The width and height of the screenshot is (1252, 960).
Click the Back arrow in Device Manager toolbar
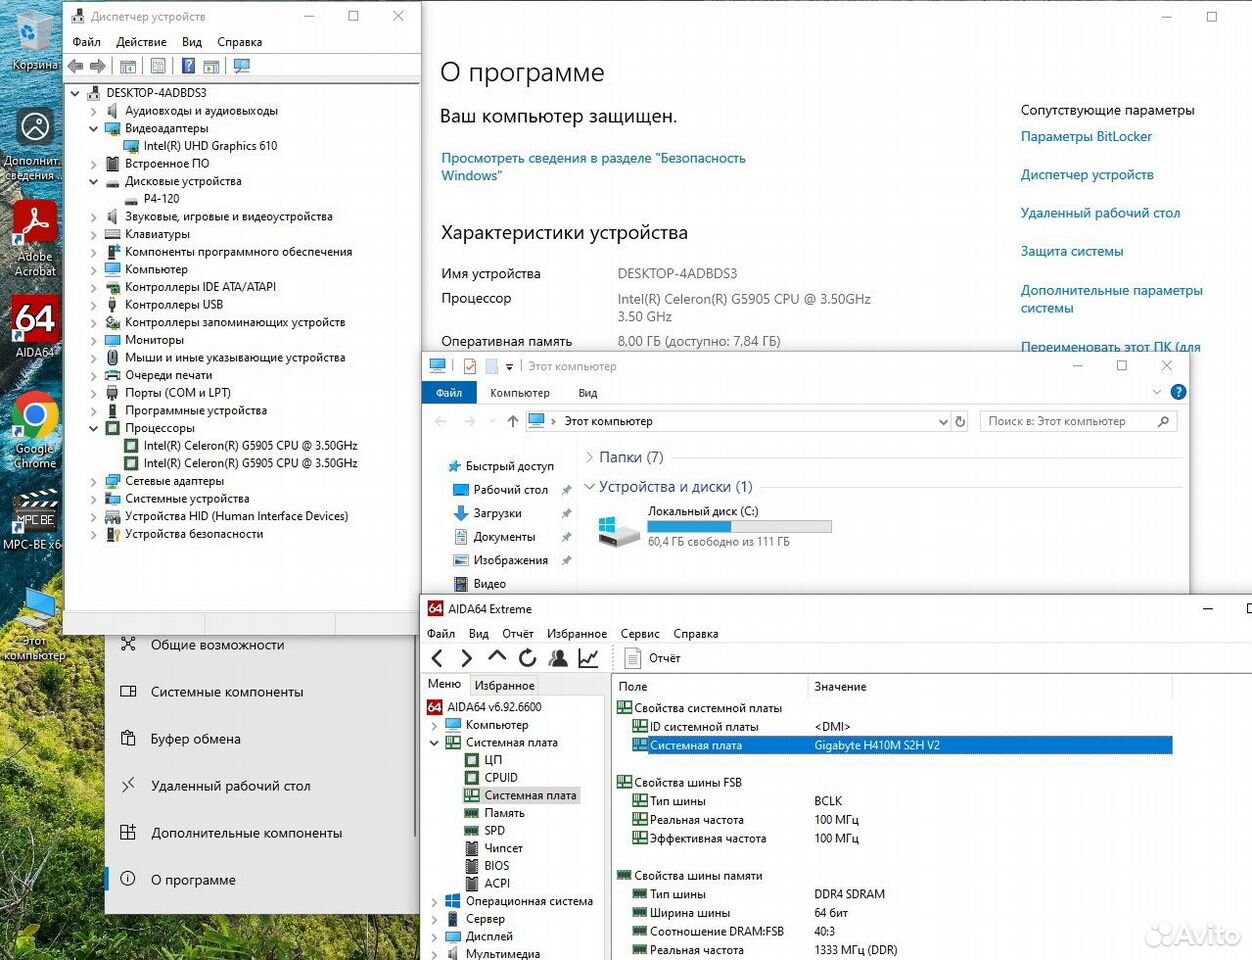[76, 66]
